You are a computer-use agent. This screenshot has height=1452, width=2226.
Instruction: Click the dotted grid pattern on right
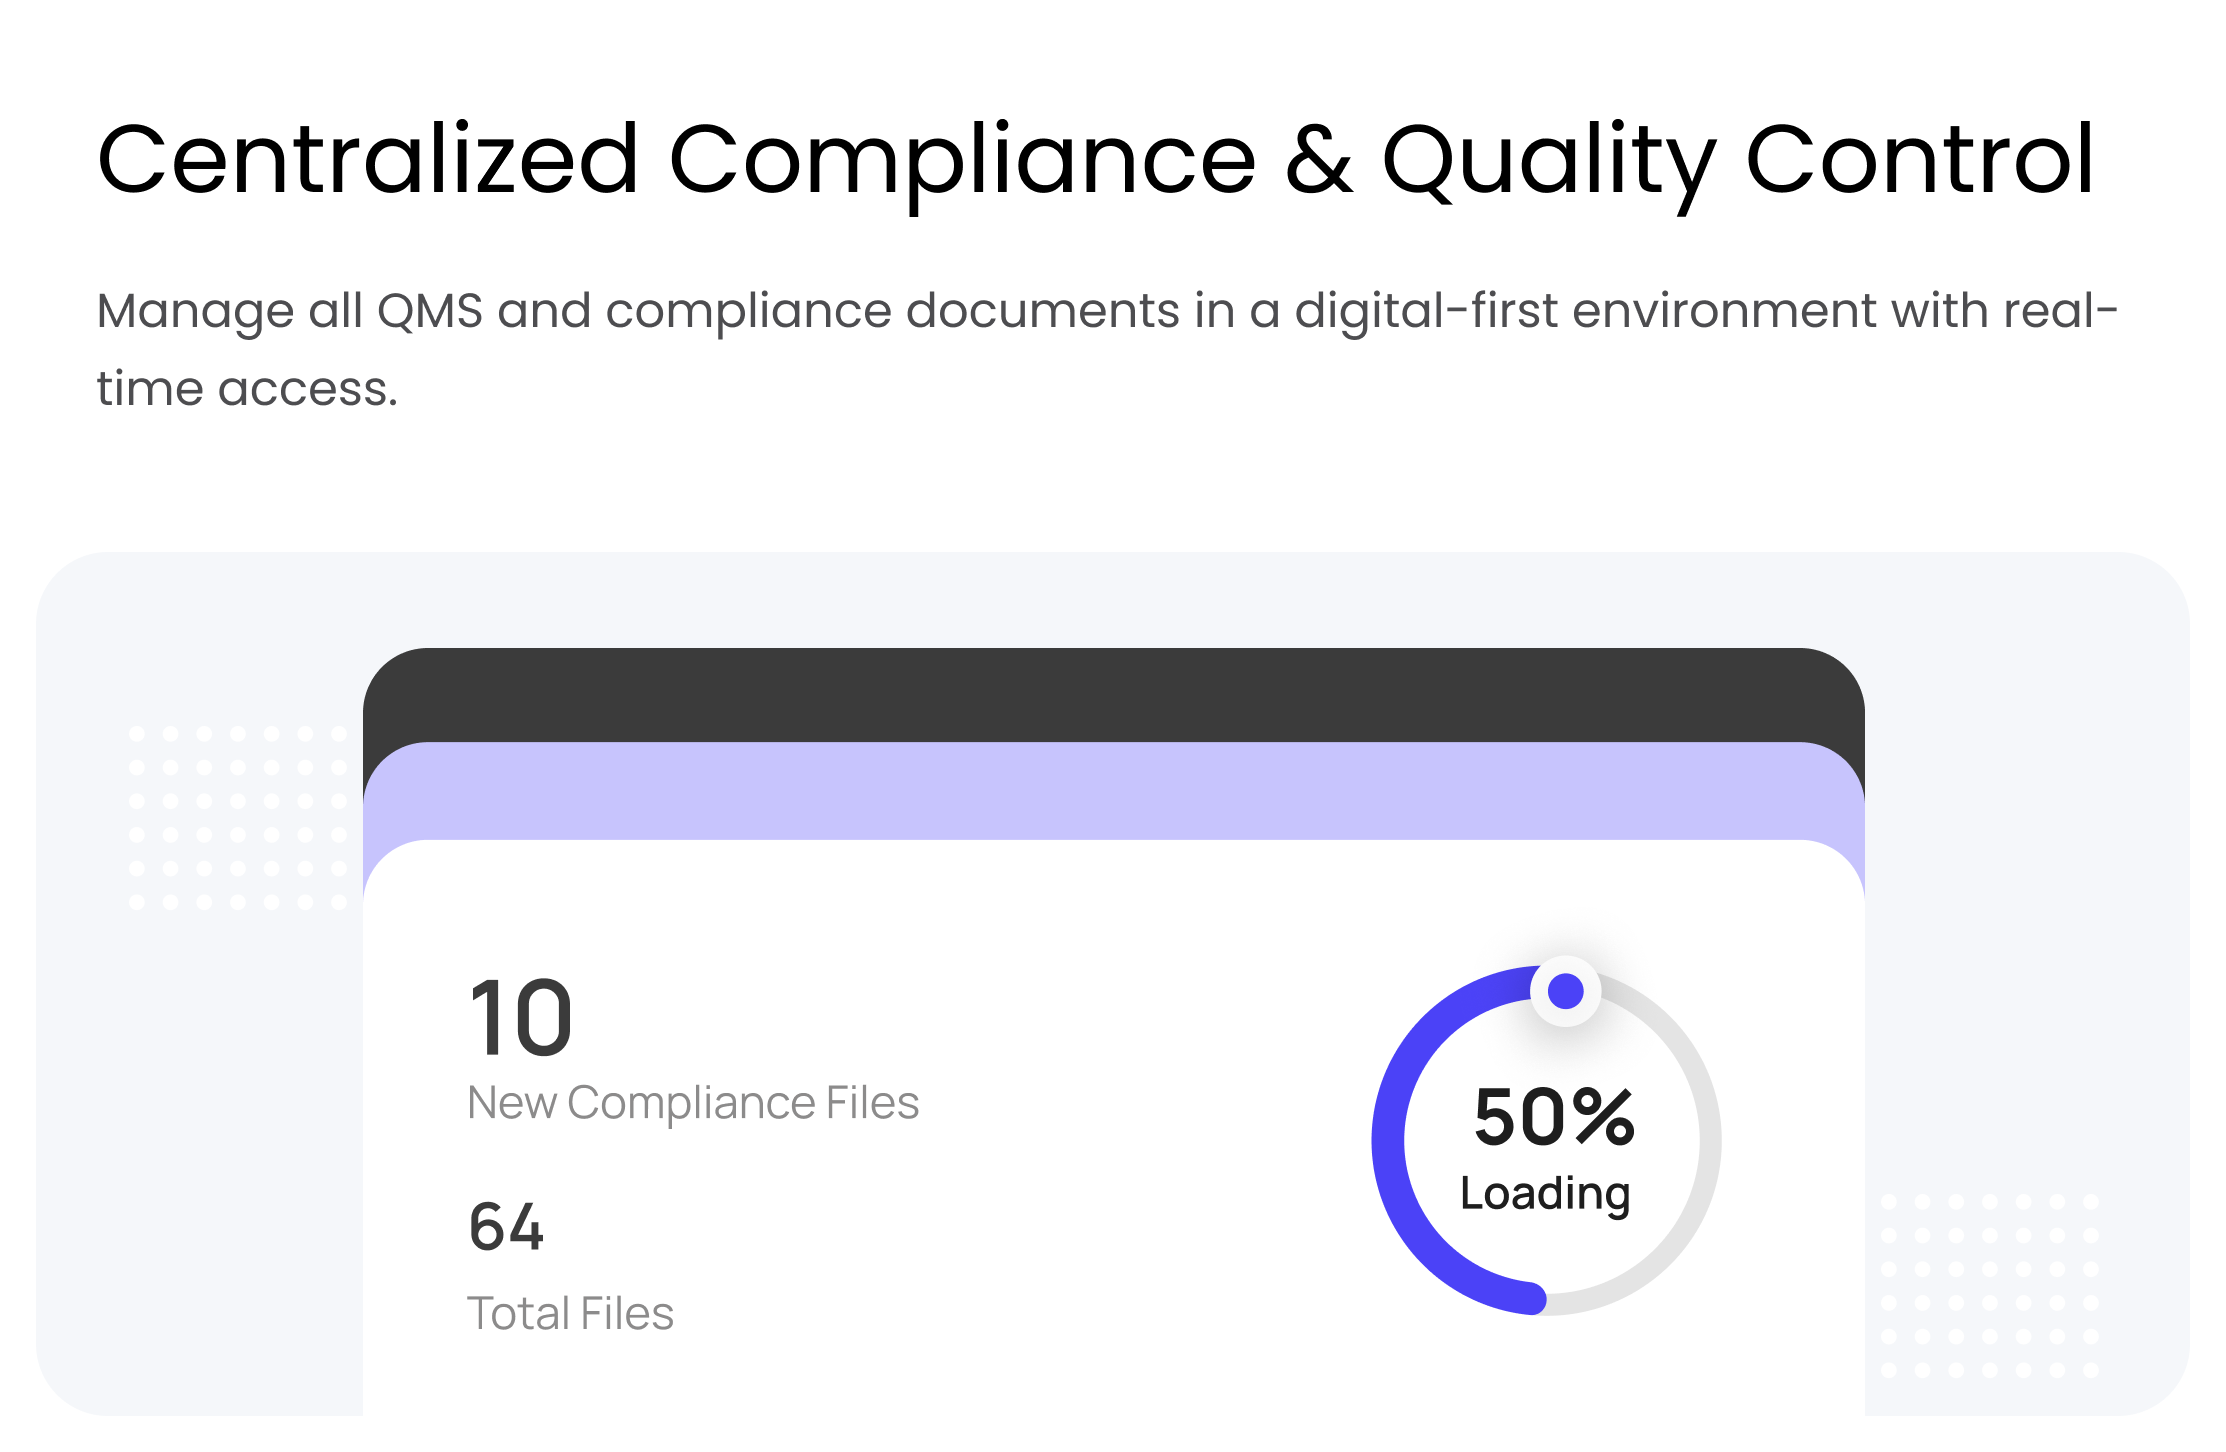[1989, 1286]
